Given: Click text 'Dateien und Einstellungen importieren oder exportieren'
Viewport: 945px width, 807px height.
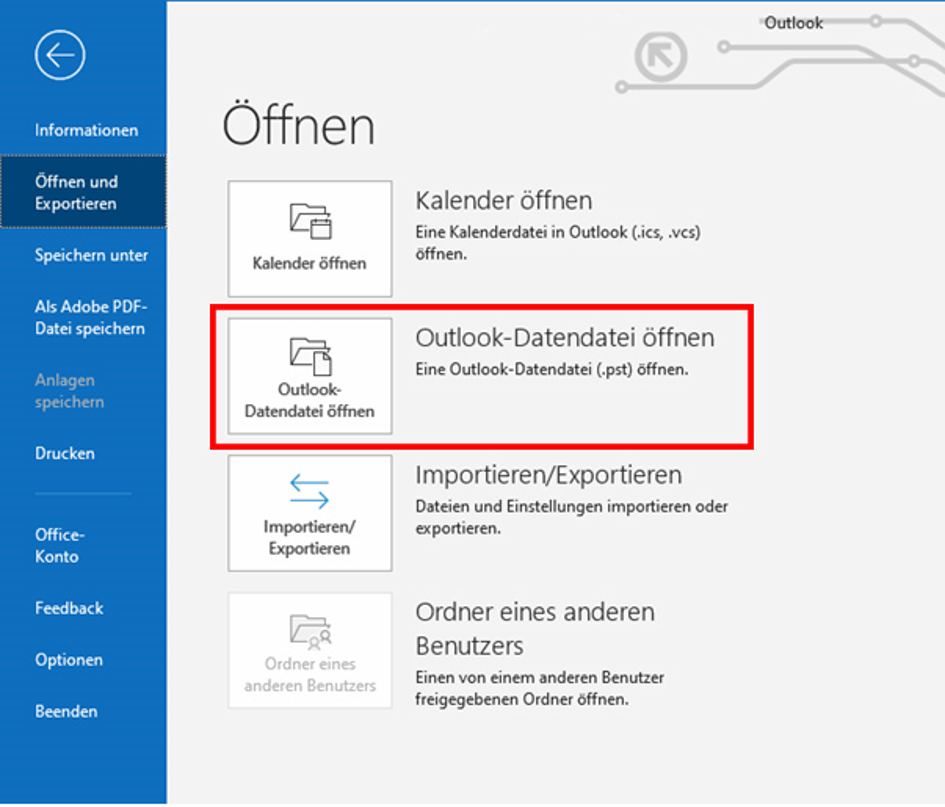Looking at the screenshot, I should point(571,517).
